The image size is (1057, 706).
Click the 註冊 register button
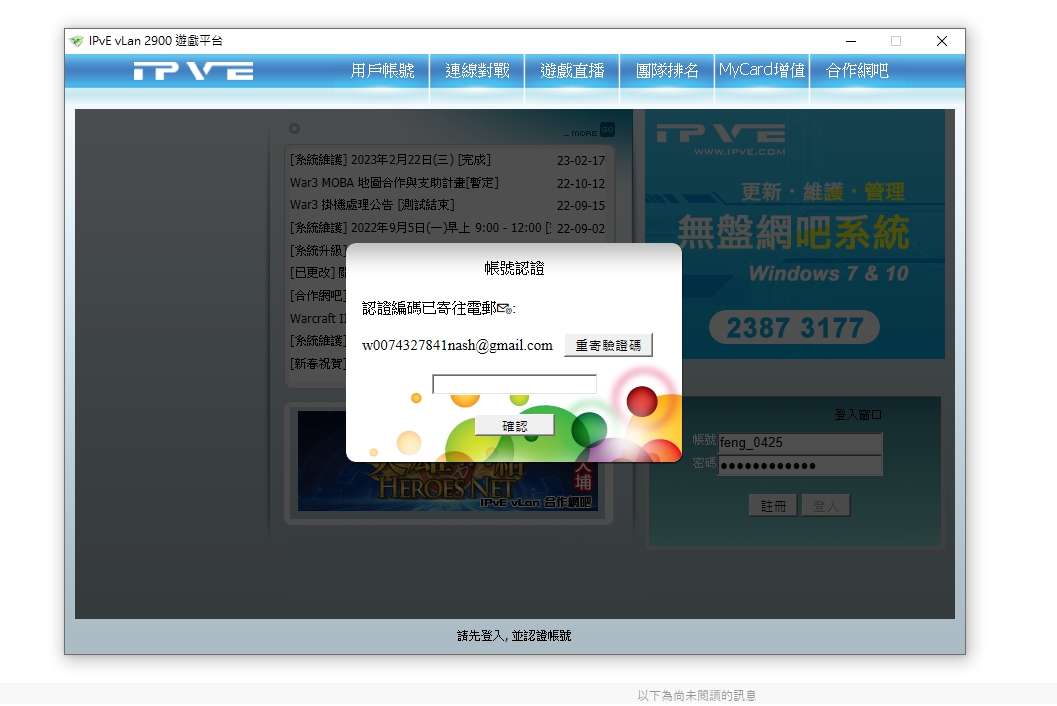773,506
